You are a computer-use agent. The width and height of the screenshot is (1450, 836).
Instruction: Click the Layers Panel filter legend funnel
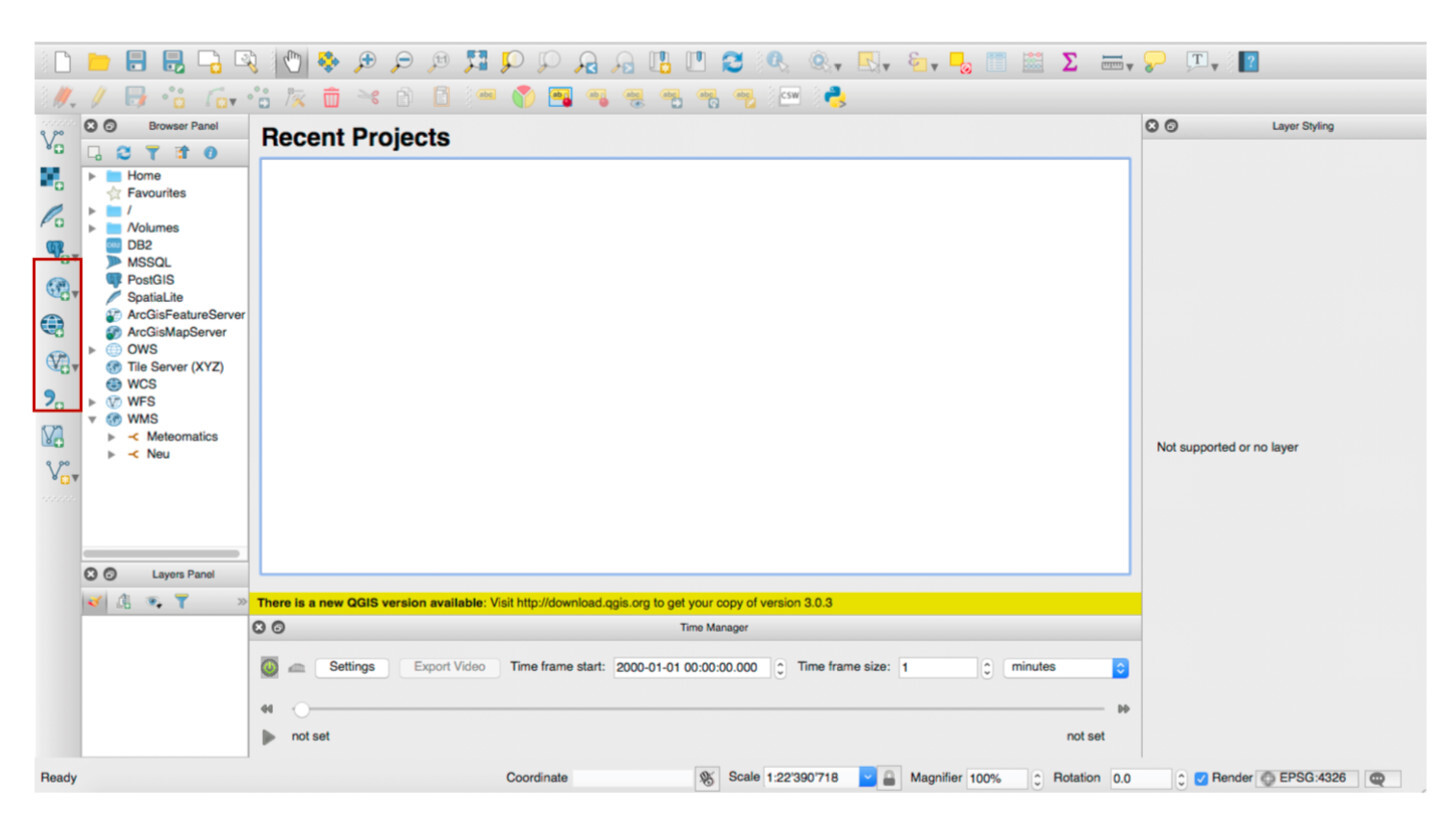[x=181, y=602]
